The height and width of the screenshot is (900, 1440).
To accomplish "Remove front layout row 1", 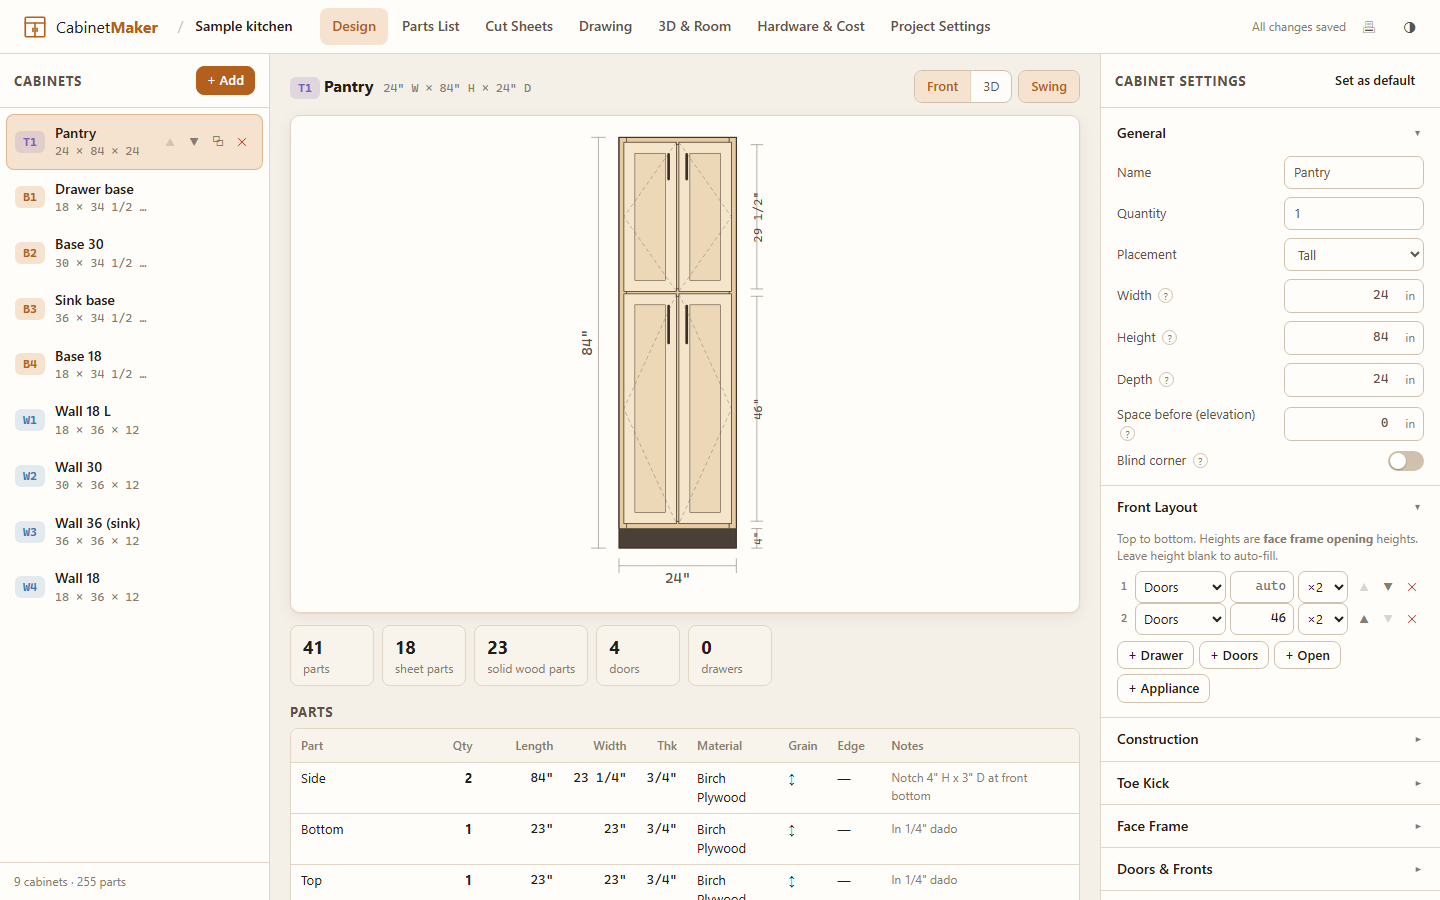I will point(1412,587).
